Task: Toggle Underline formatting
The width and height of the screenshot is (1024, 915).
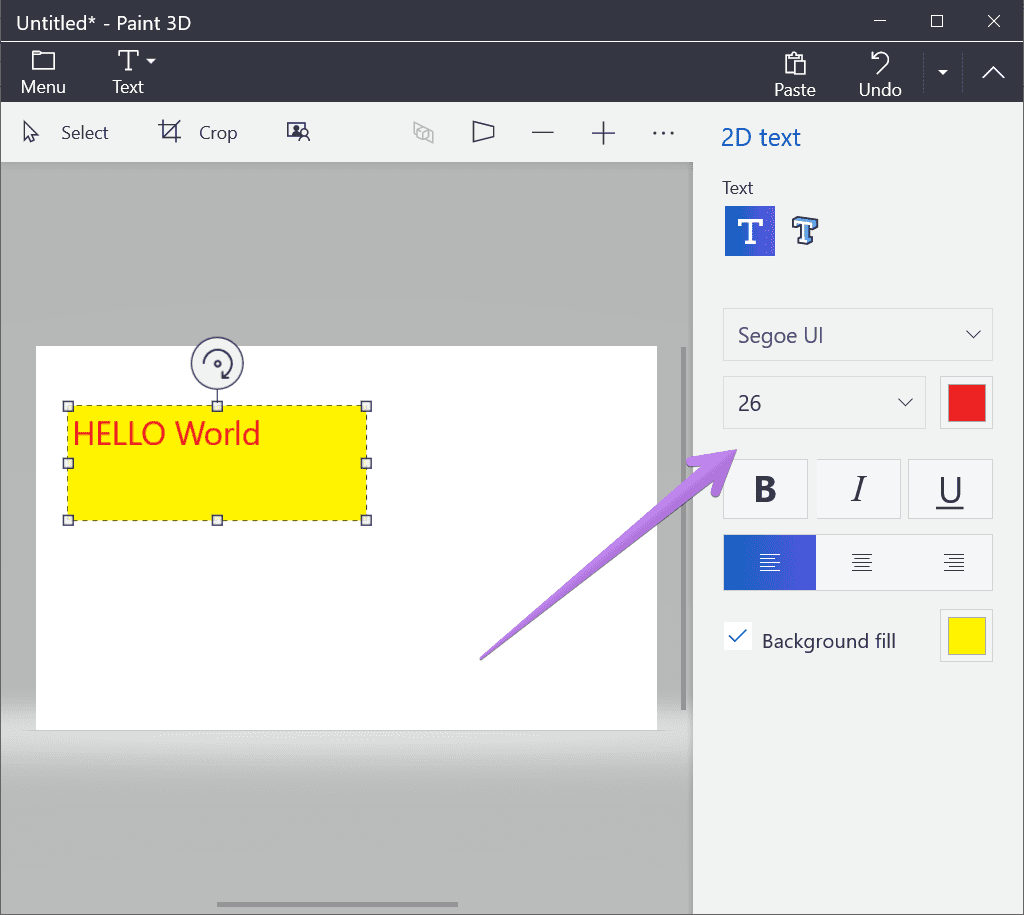Action: 950,489
